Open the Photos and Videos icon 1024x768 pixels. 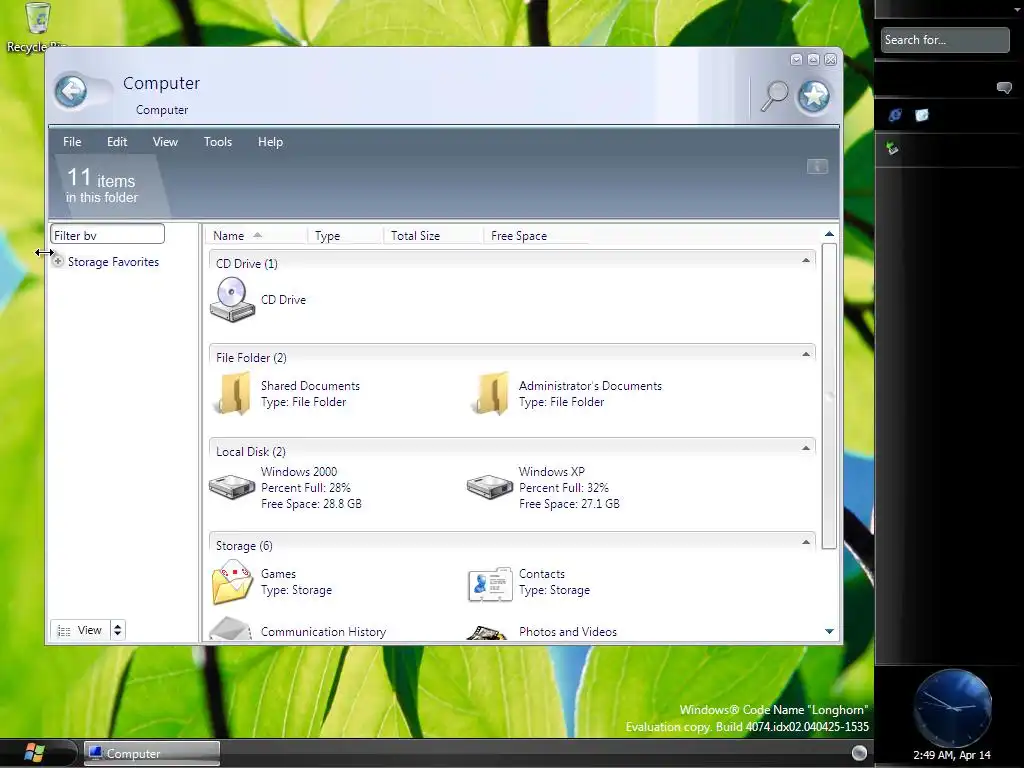487,633
